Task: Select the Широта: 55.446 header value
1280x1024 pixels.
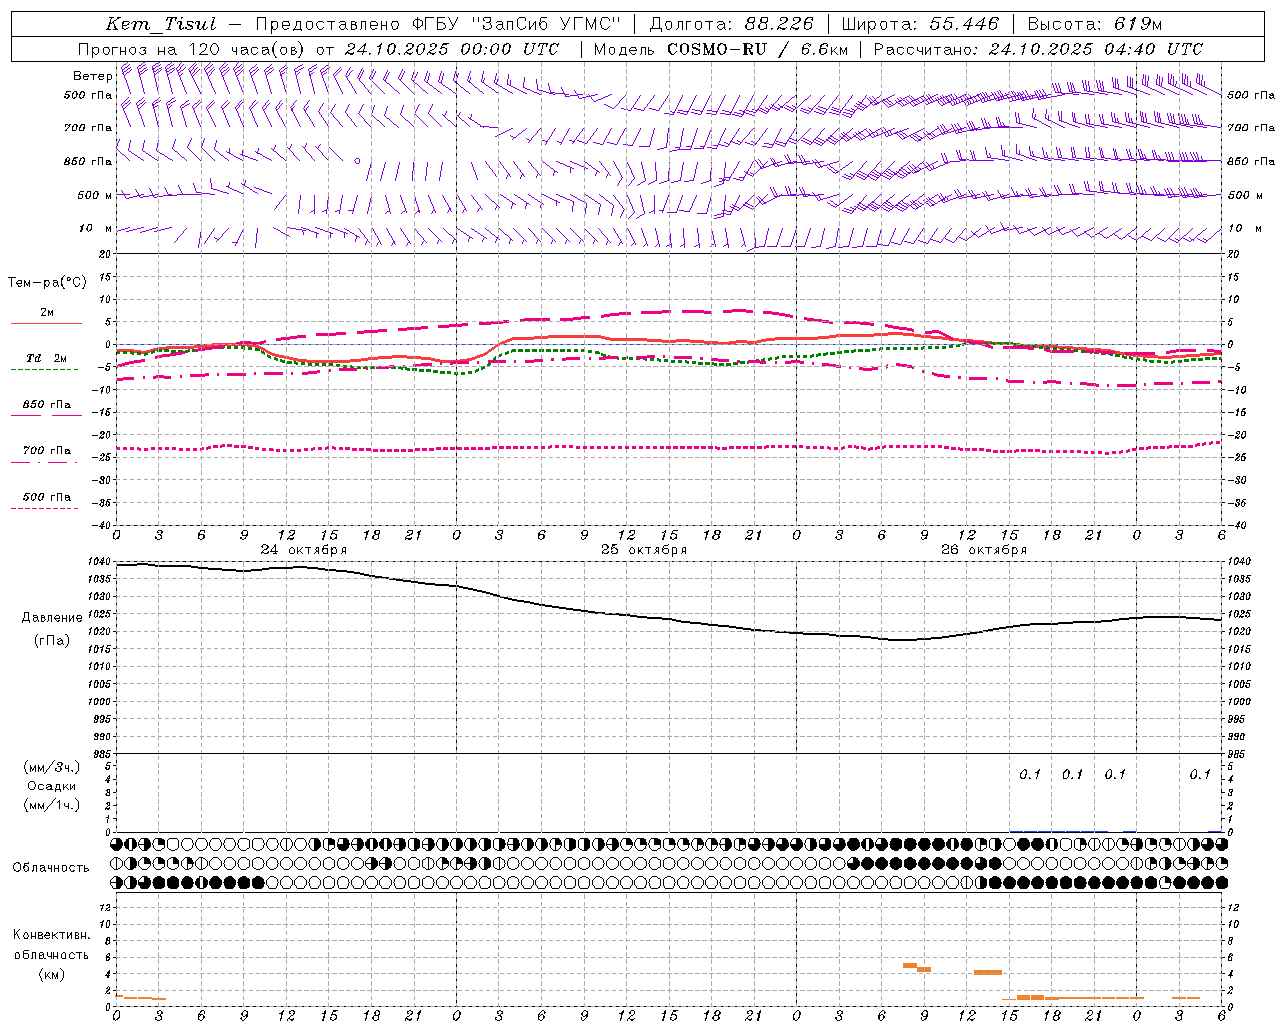Action: tap(920, 24)
